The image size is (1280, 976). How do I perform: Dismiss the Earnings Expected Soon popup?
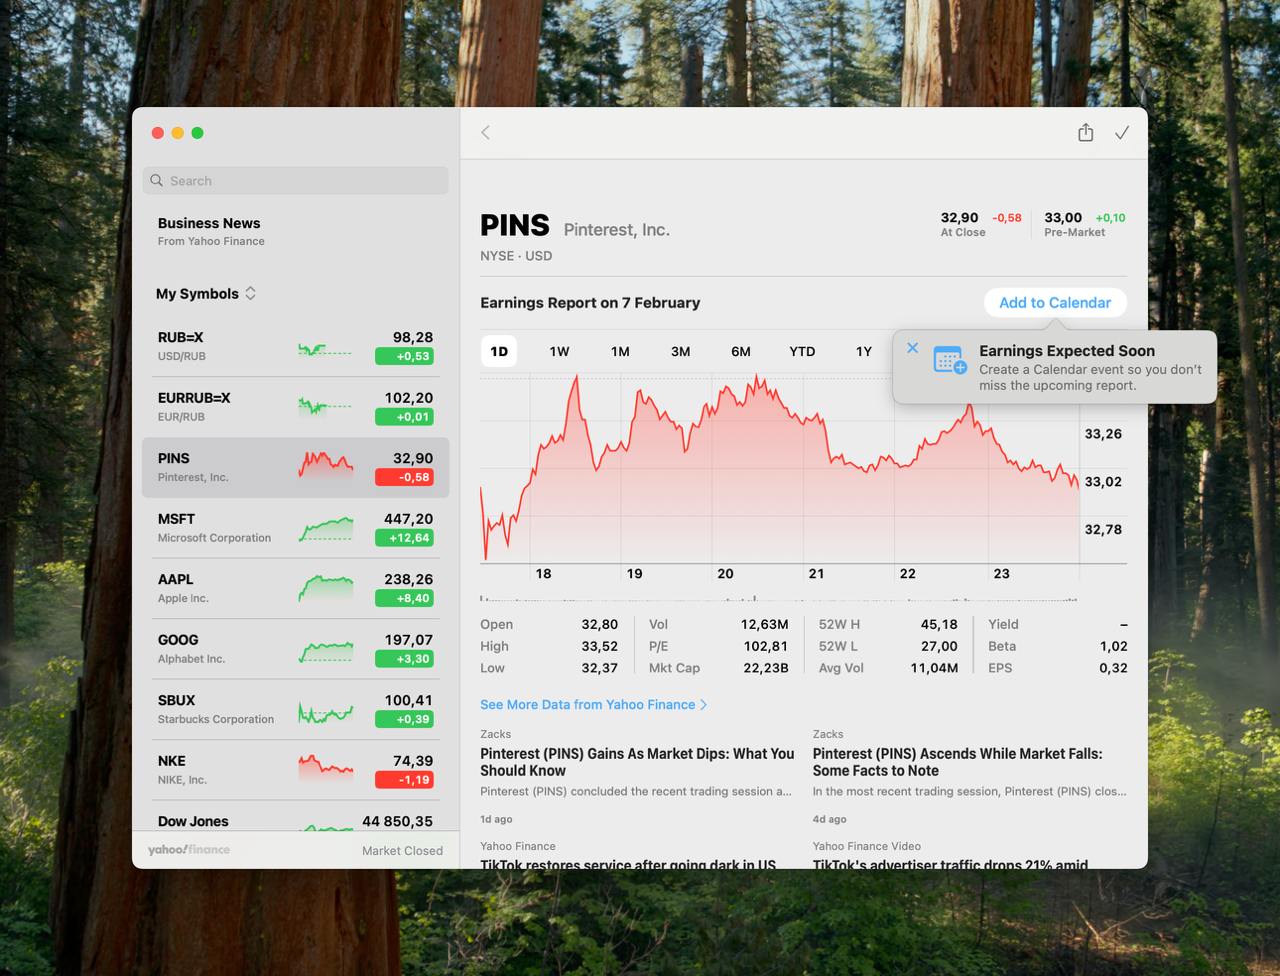tap(912, 348)
